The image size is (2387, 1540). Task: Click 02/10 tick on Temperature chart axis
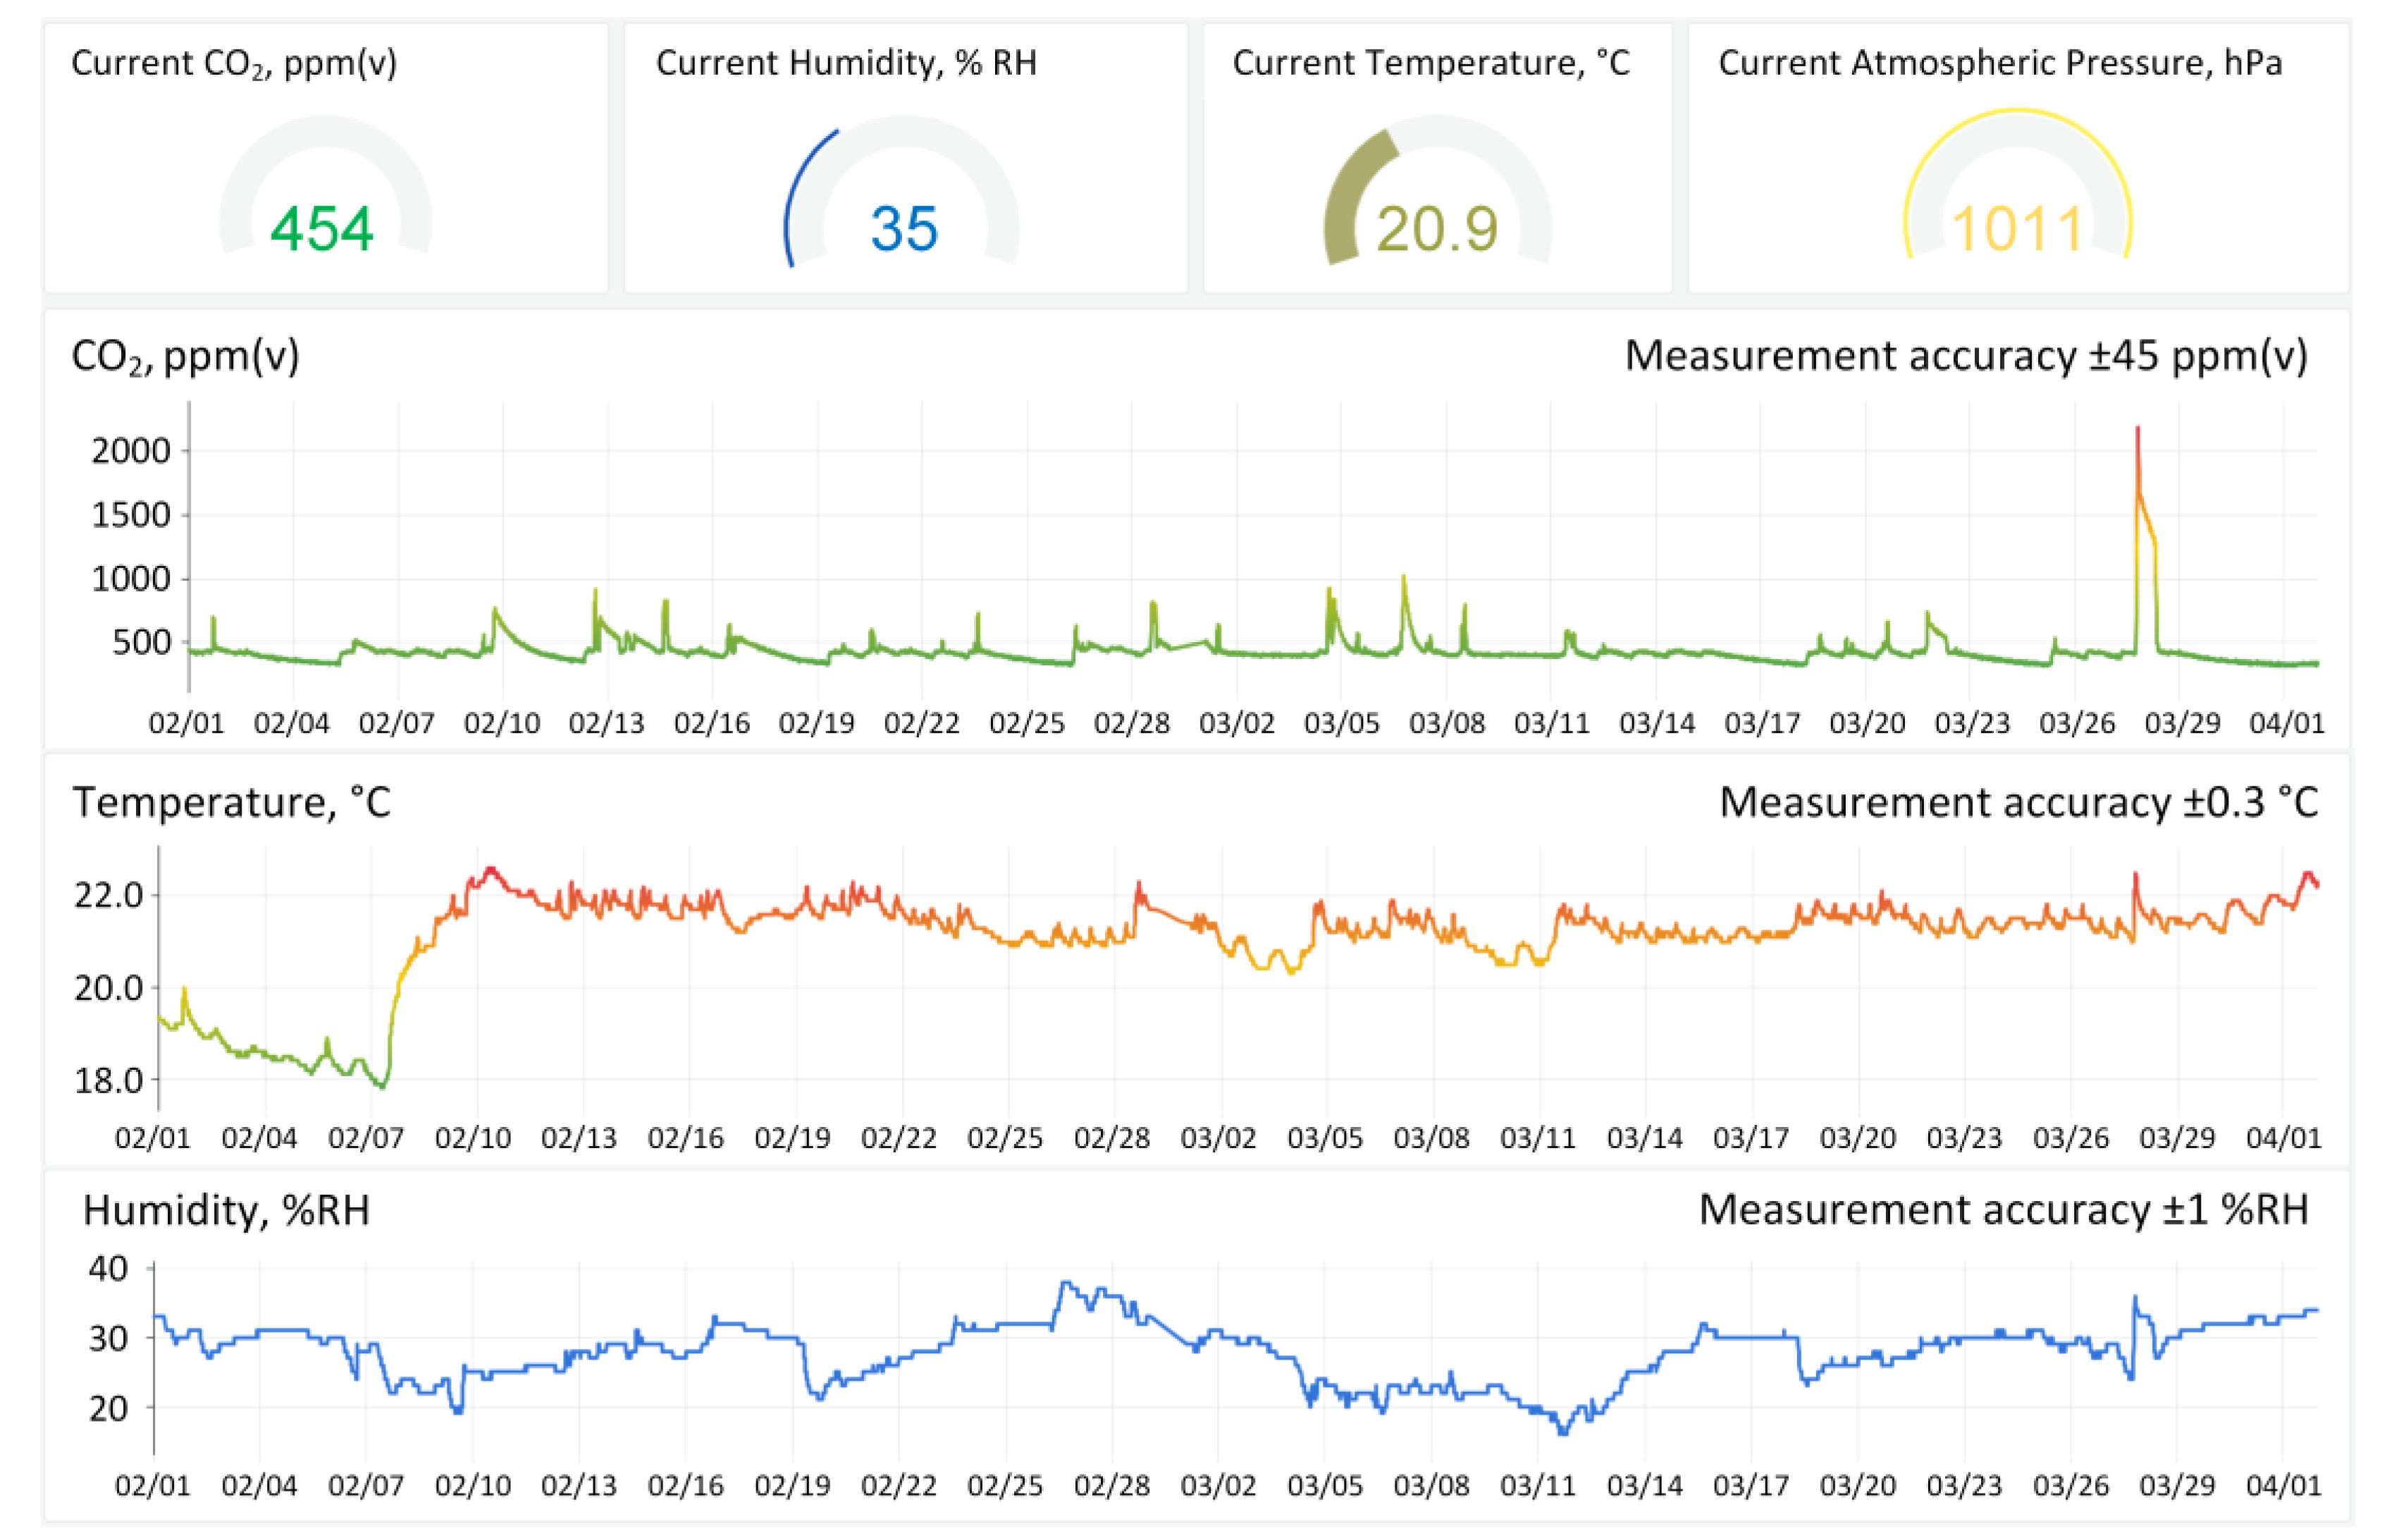(473, 1138)
